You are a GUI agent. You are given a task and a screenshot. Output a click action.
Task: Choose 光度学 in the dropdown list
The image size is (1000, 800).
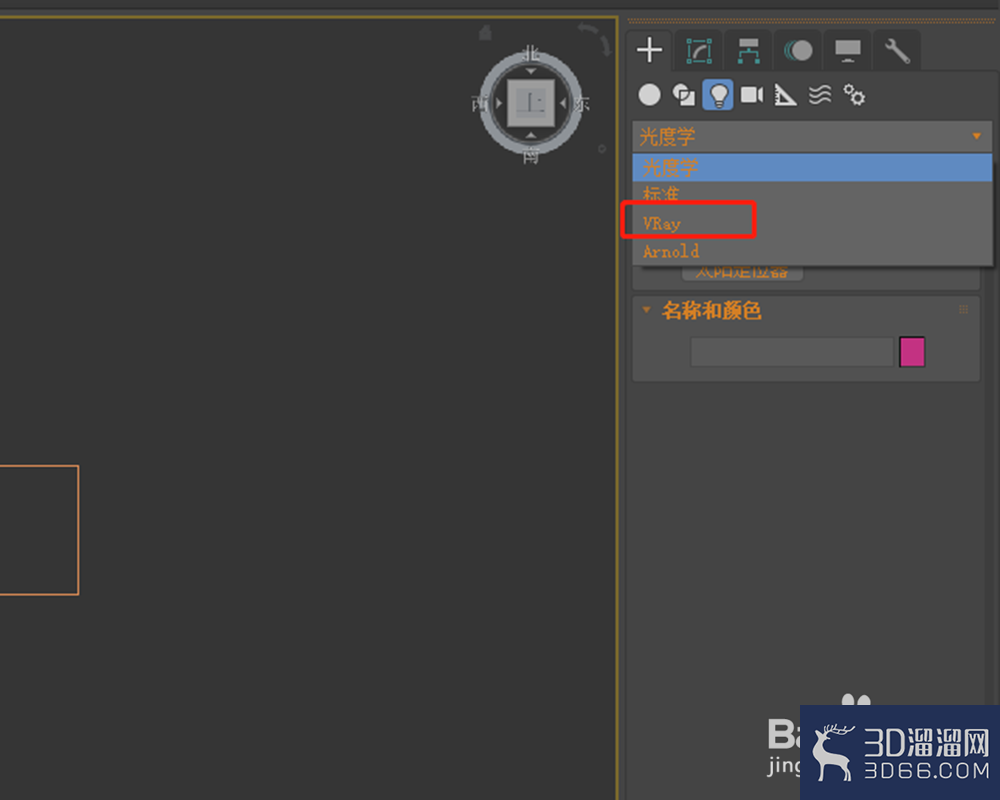[812, 167]
